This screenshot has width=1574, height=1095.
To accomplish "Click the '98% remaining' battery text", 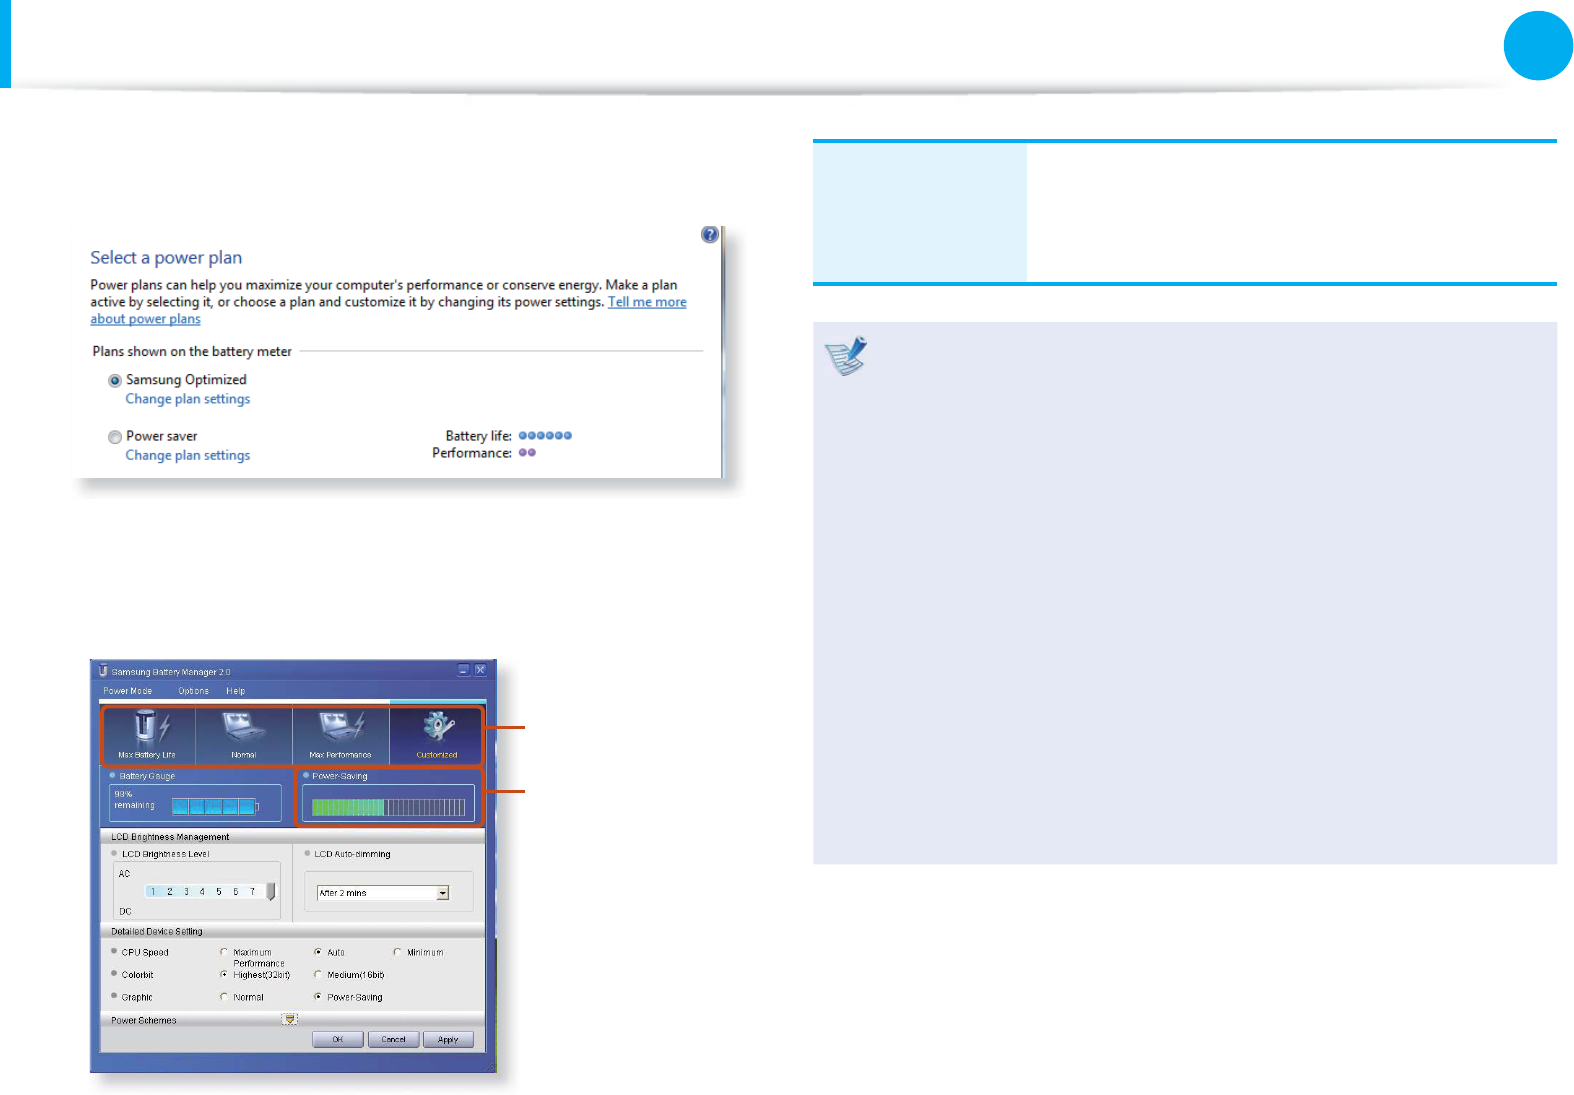I will [134, 800].
